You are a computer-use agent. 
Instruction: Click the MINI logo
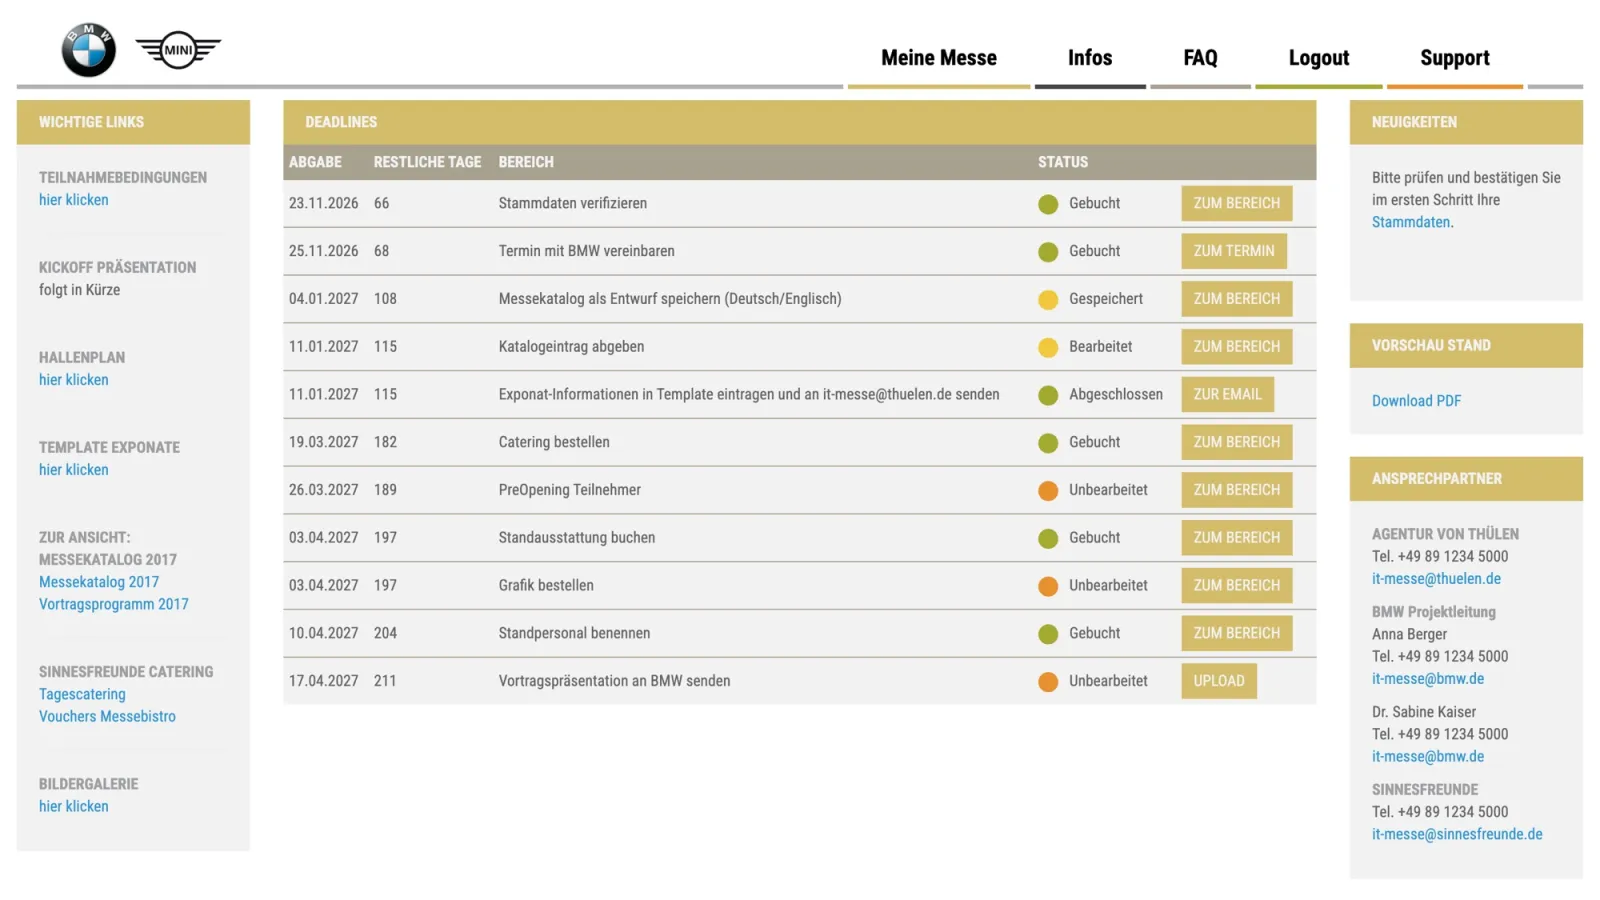(178, 50)
